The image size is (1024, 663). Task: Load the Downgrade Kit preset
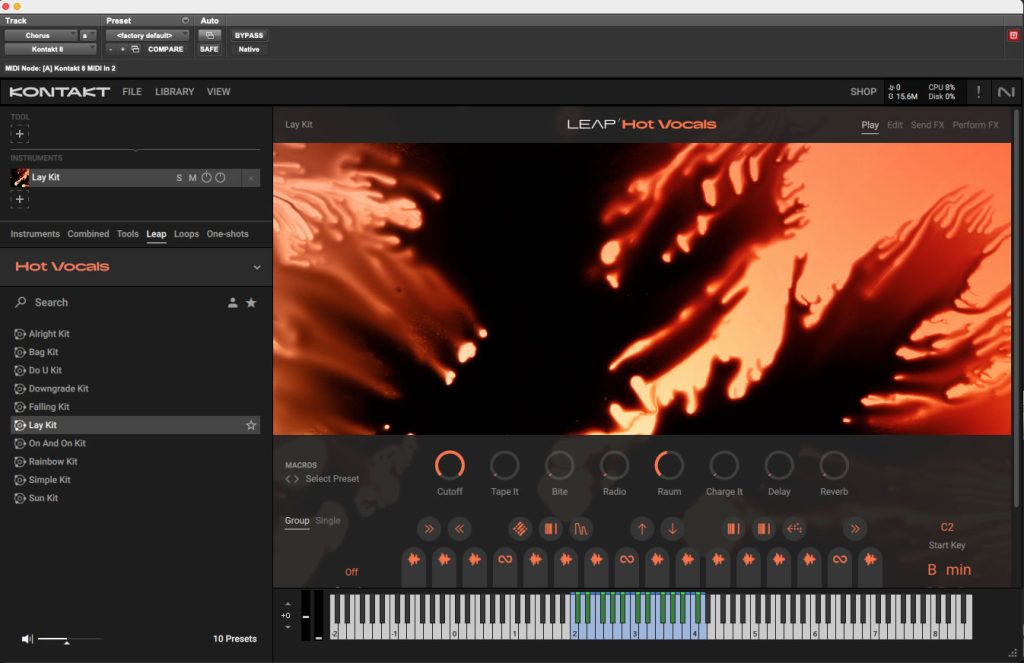click(58, 389)
